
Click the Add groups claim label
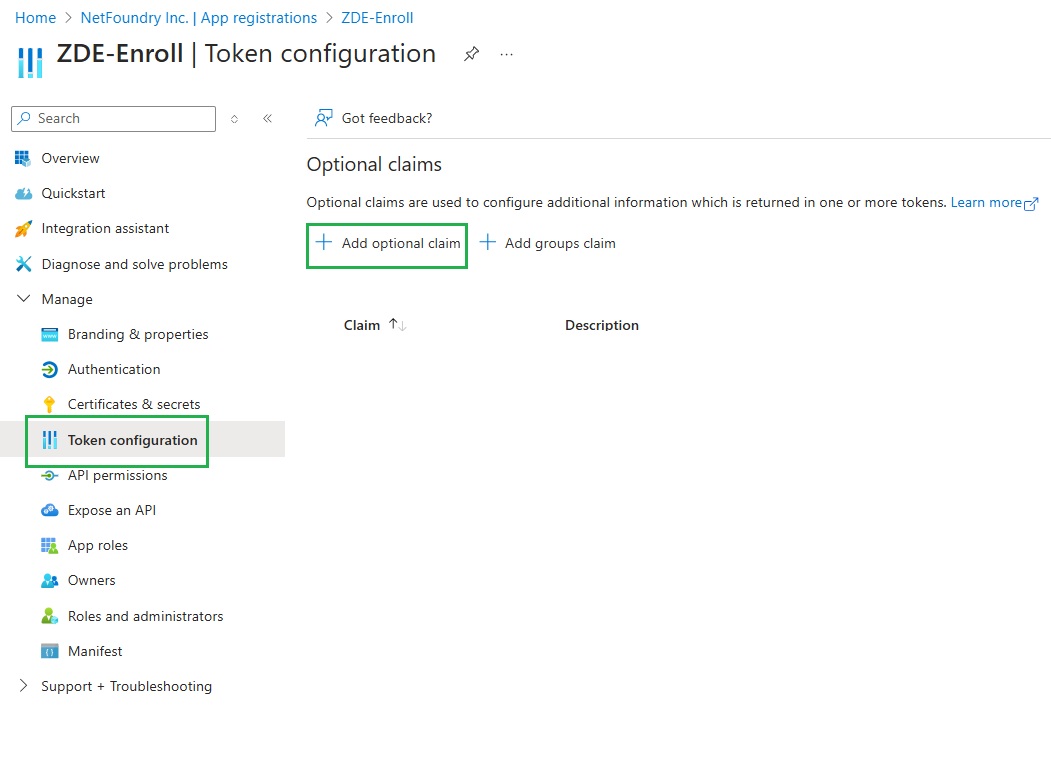coord(560,243)
